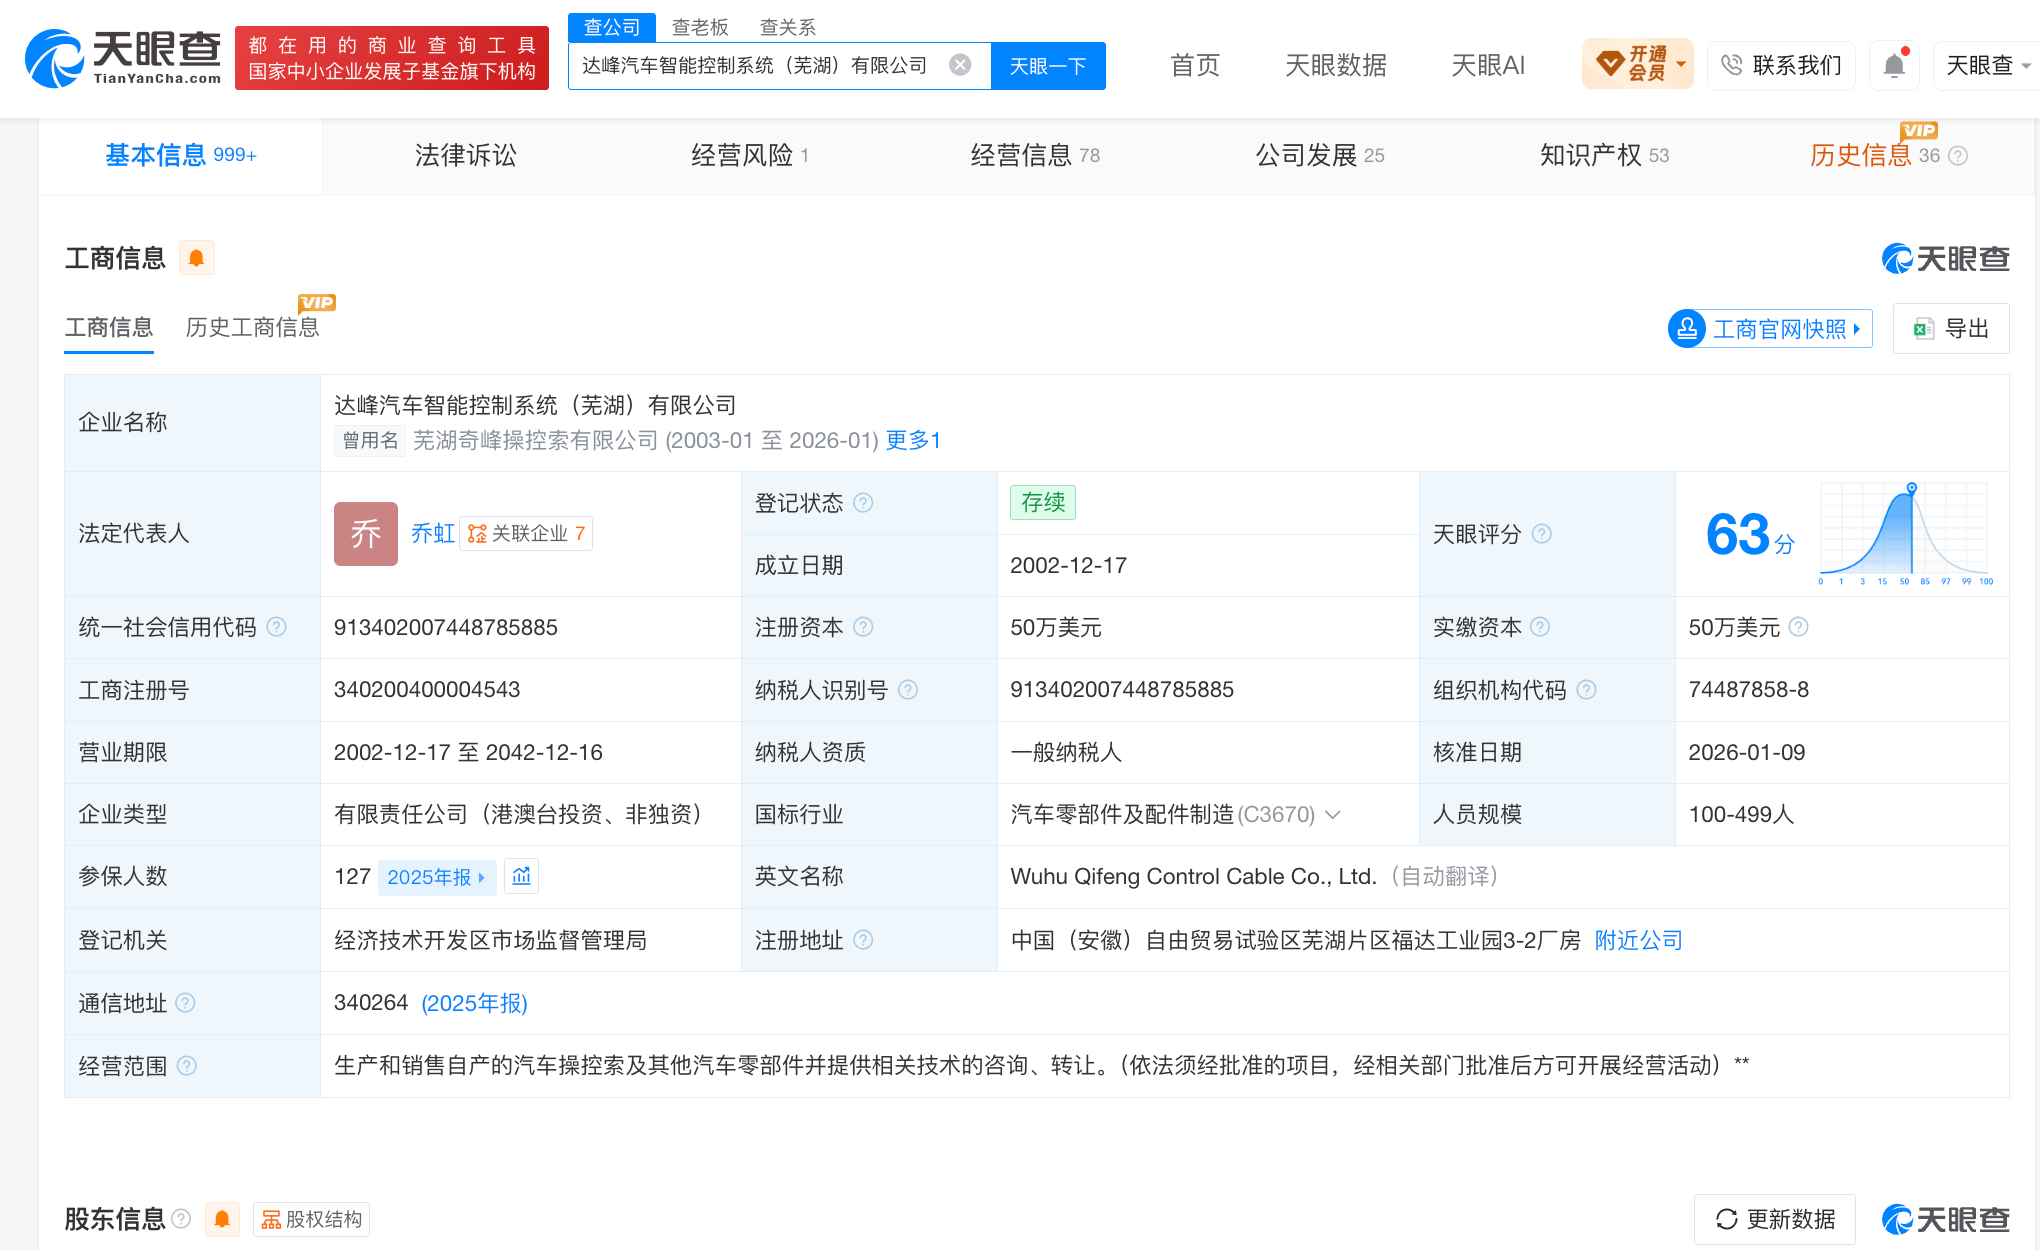Click the bell icon next to 工商信息 heading

click(x=196, y=258)
